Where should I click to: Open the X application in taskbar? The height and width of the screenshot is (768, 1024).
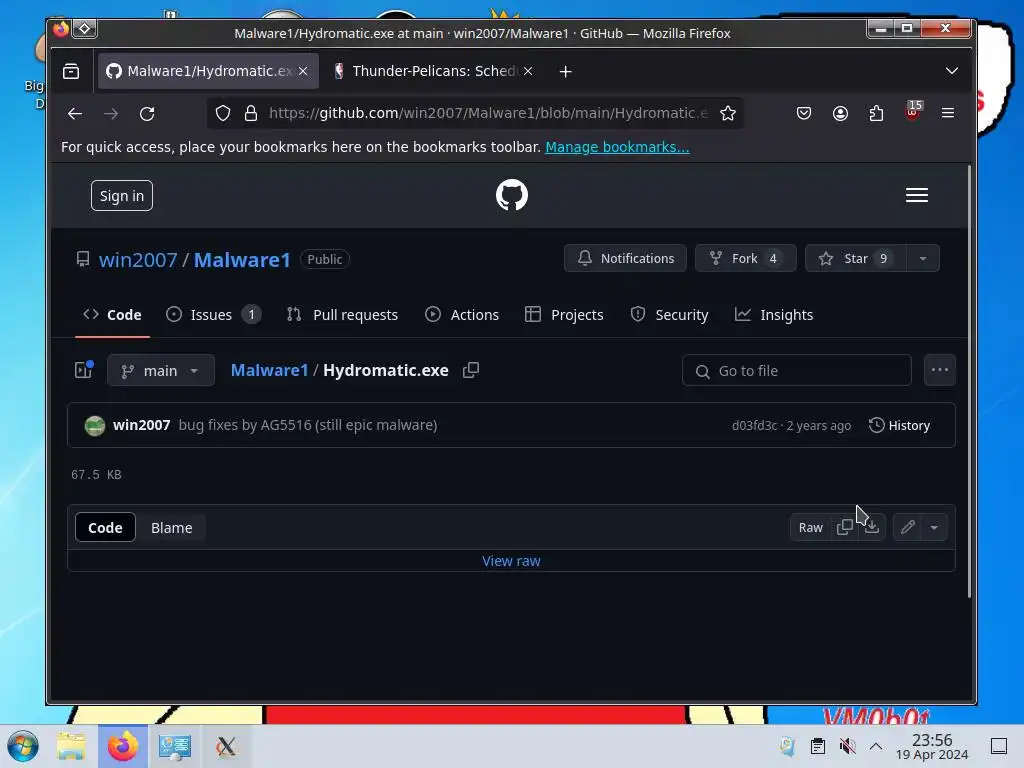(x=226, y=746)
